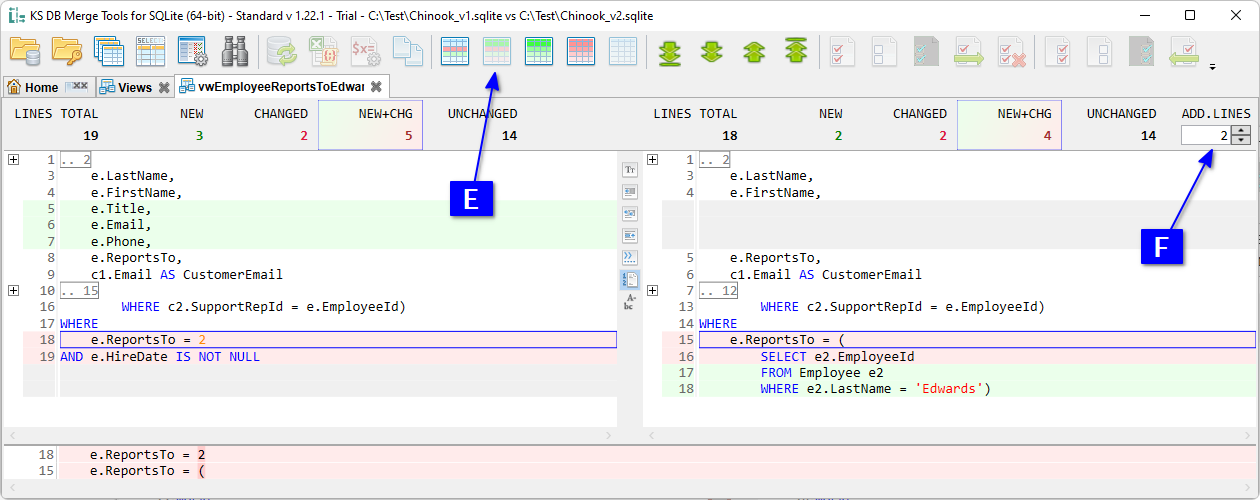Click the open database folder icon
The image size is (1260, 500).
25,51
